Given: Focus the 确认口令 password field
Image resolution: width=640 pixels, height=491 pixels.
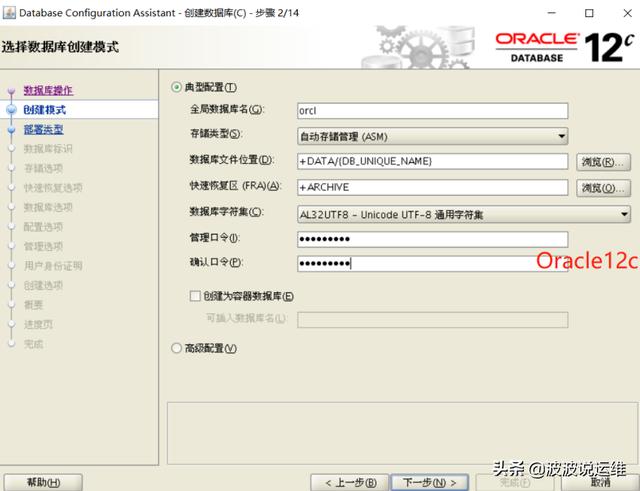Looking at the screenshot, I should [433, 264].
